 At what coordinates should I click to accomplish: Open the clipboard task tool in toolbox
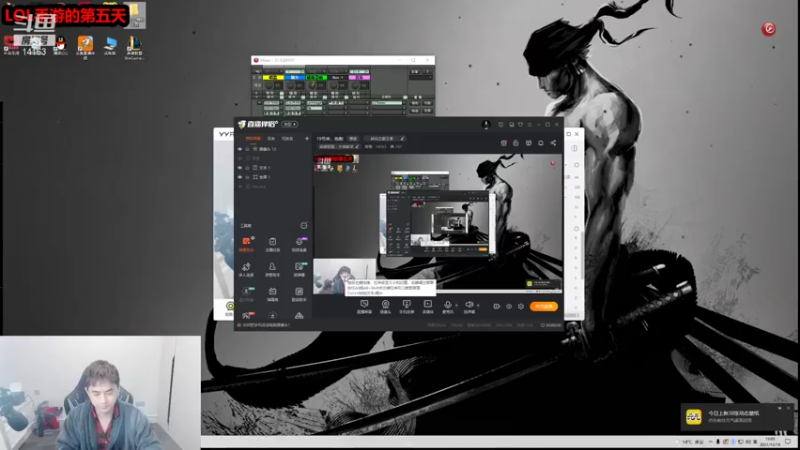(x=272, y=244)
